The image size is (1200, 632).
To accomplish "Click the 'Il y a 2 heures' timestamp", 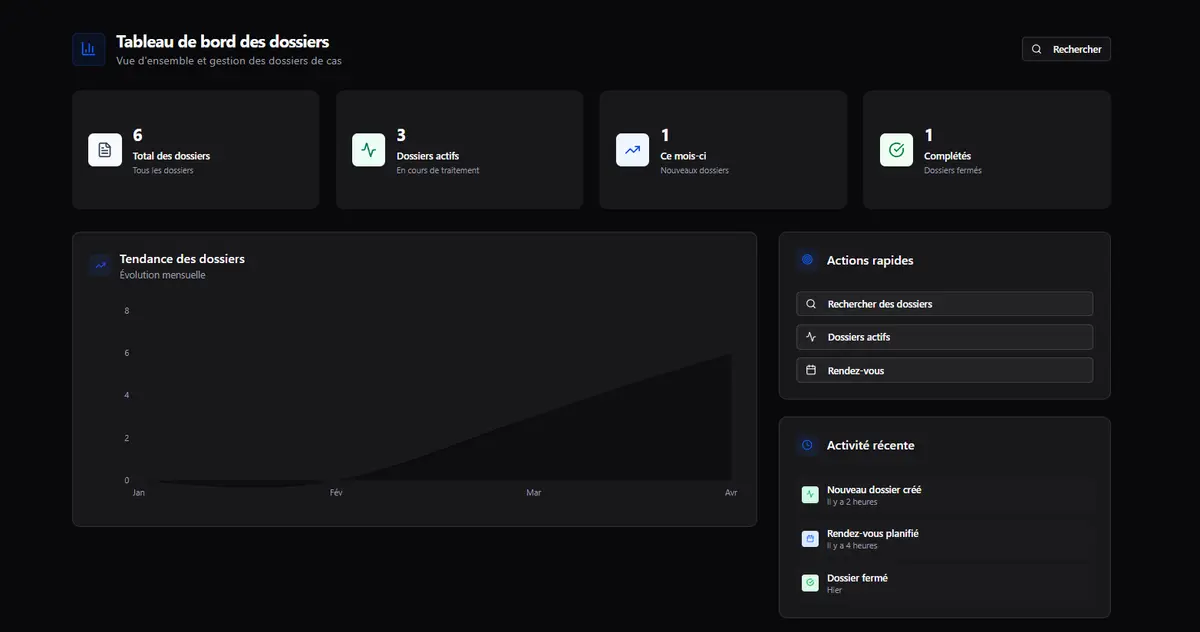I will coord(852,502).
